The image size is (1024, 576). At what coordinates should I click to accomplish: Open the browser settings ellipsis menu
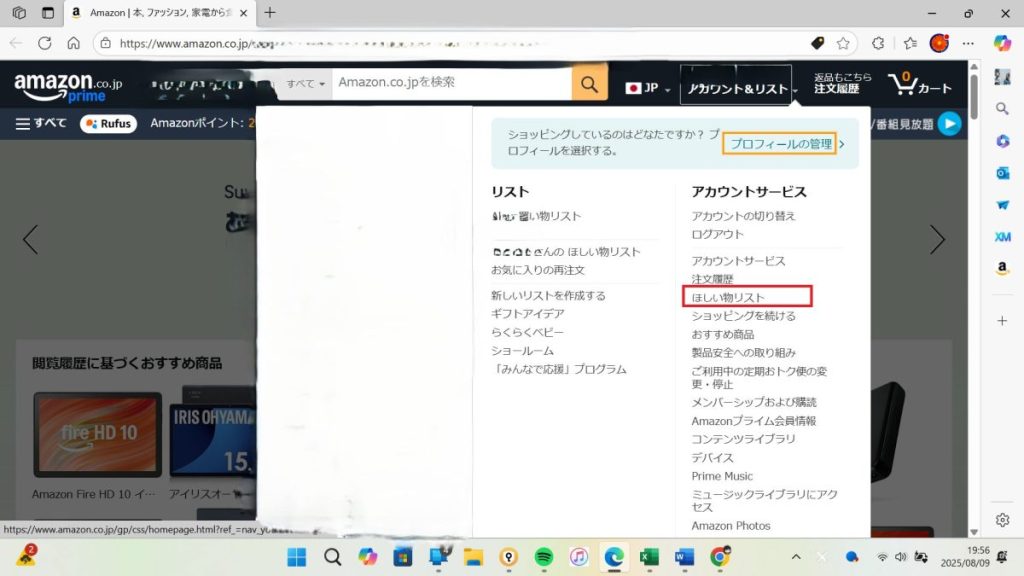(x=968, y=43)
